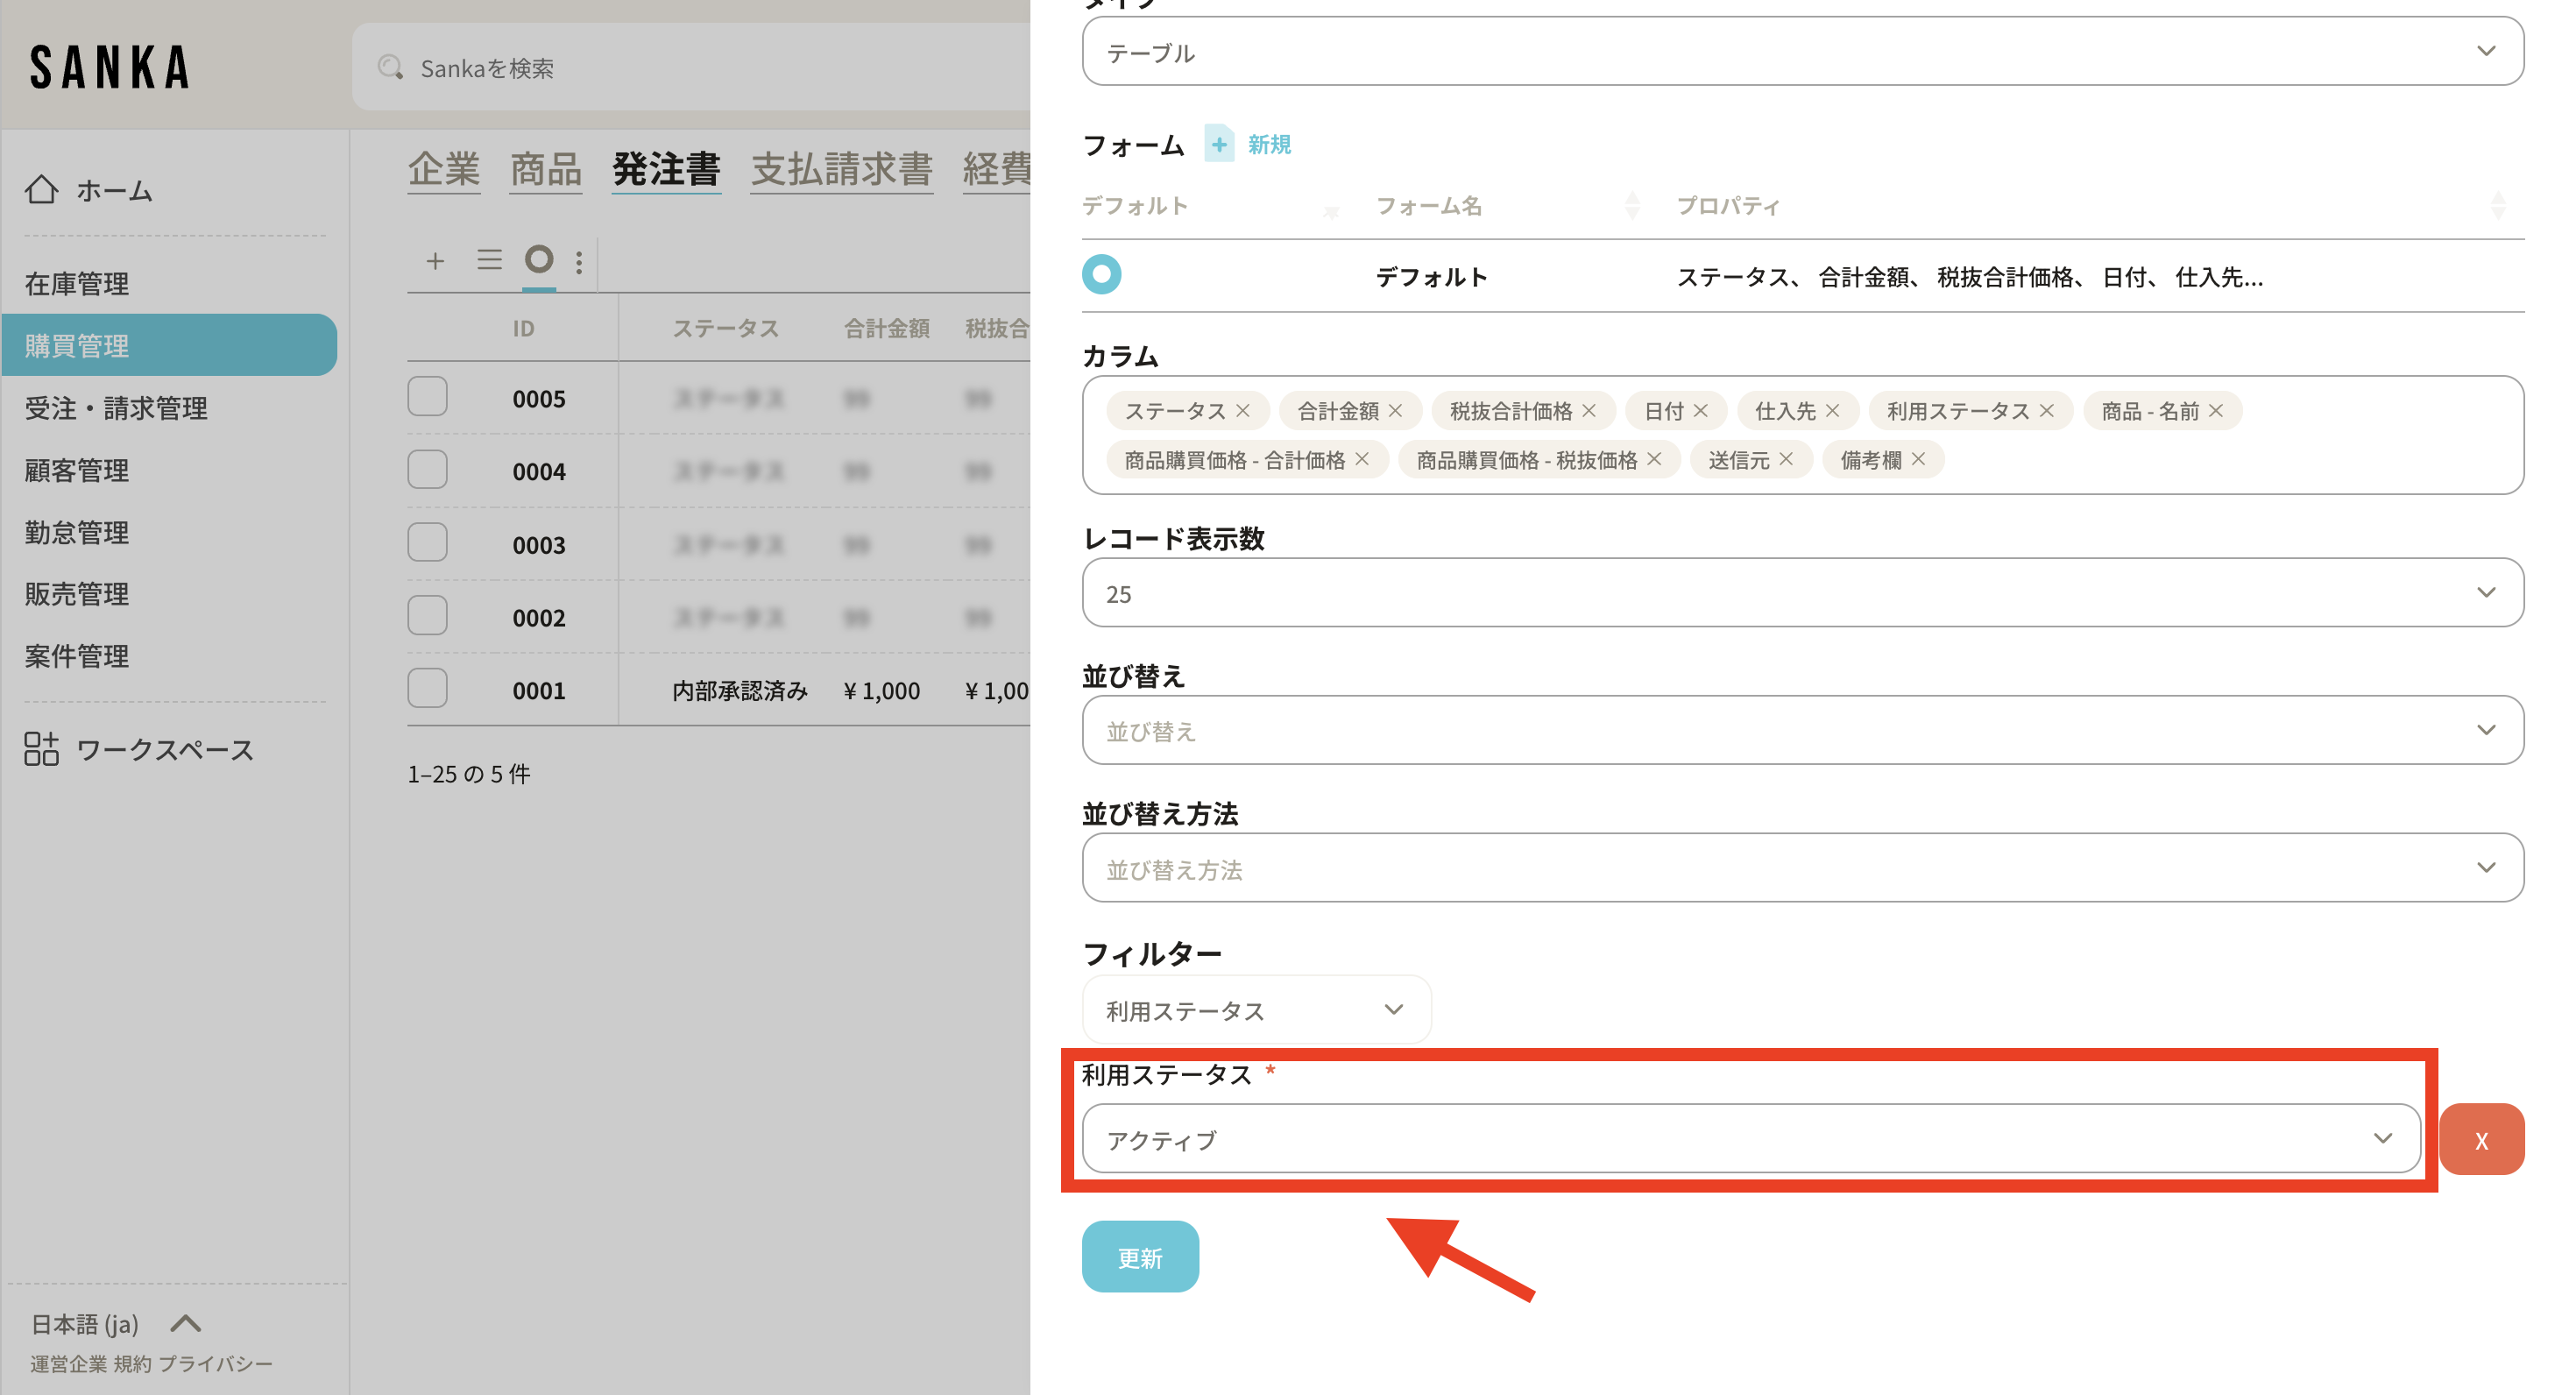Image resolution: width=2576 pixels, height=1395 pixels.
Task: Tick the checkbox for row 0001
Action: [x=427, y=689]
